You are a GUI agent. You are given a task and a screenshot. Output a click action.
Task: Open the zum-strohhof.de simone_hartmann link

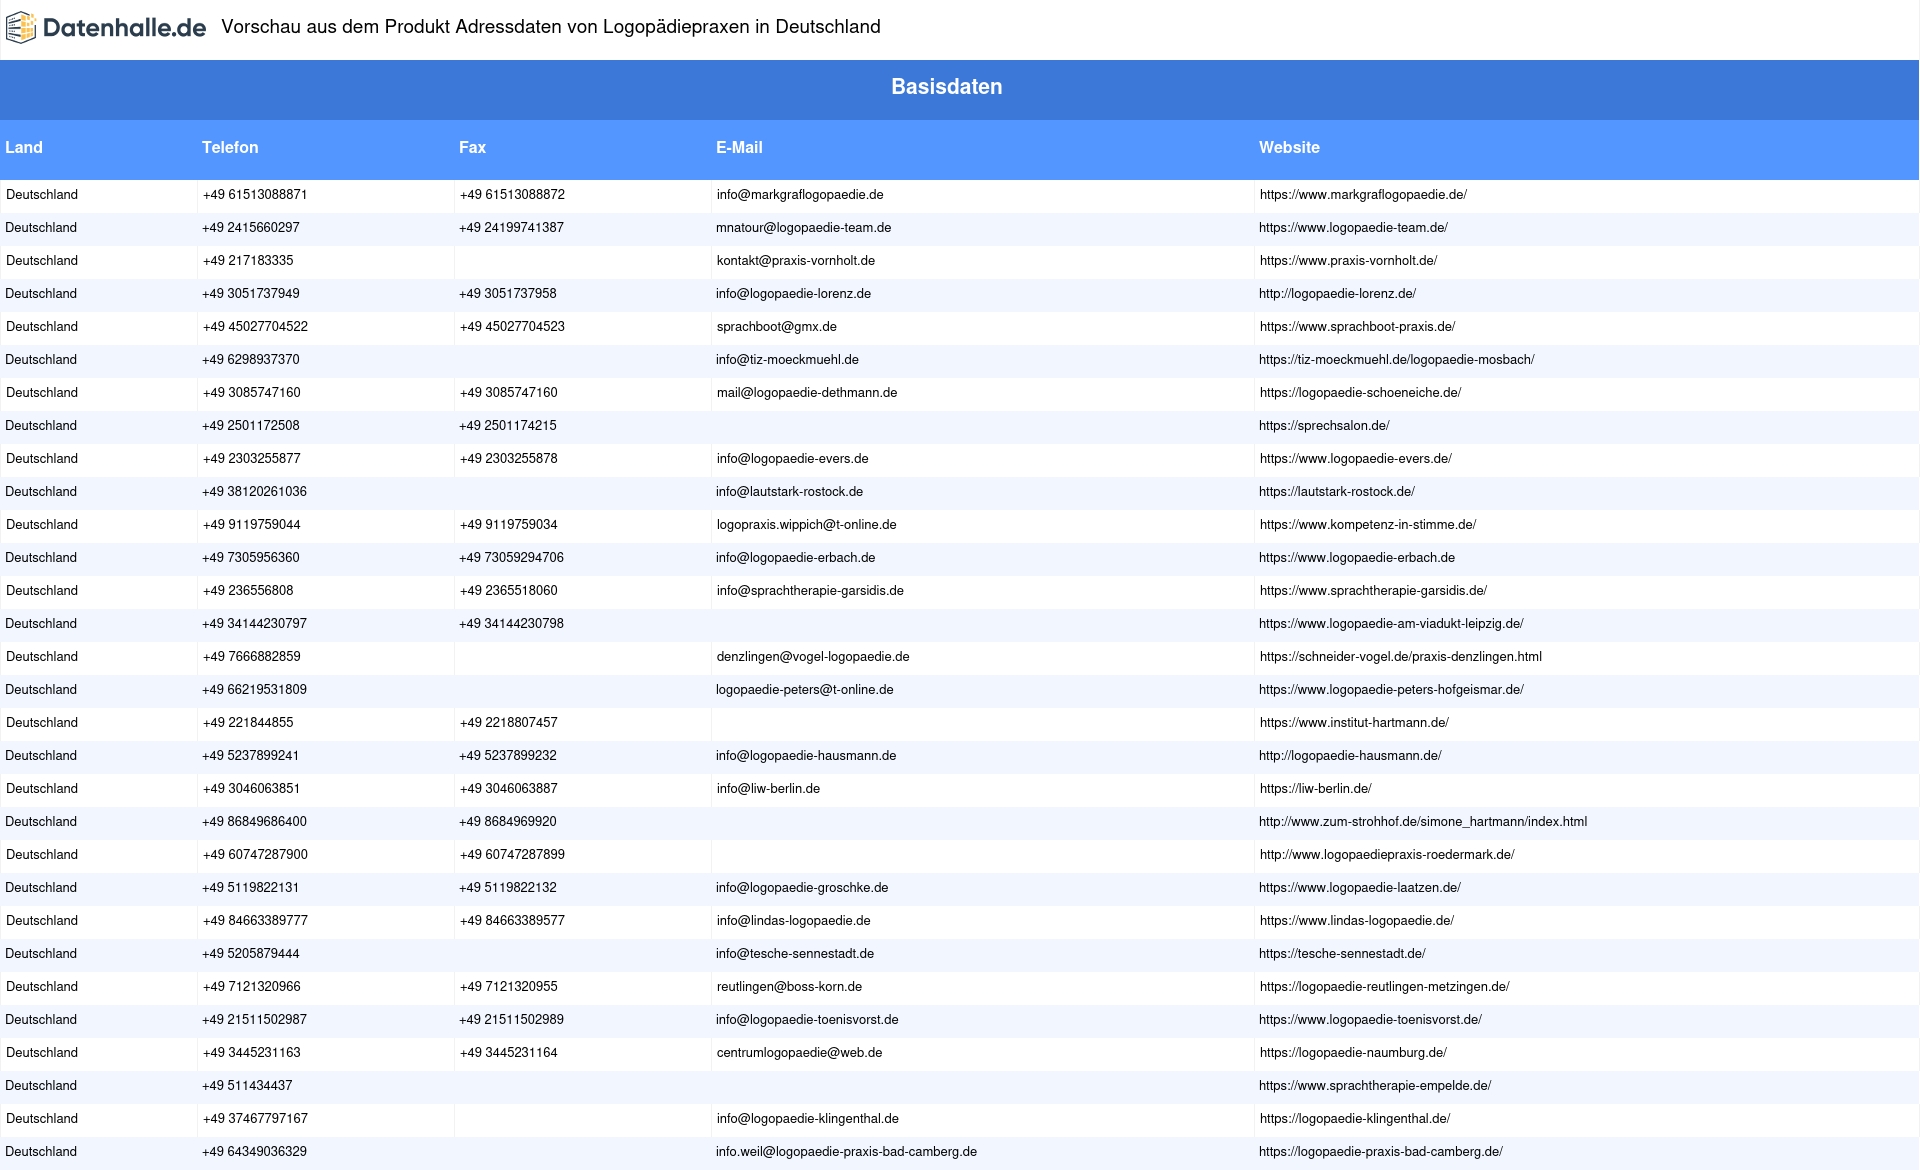pos(1423,822)
